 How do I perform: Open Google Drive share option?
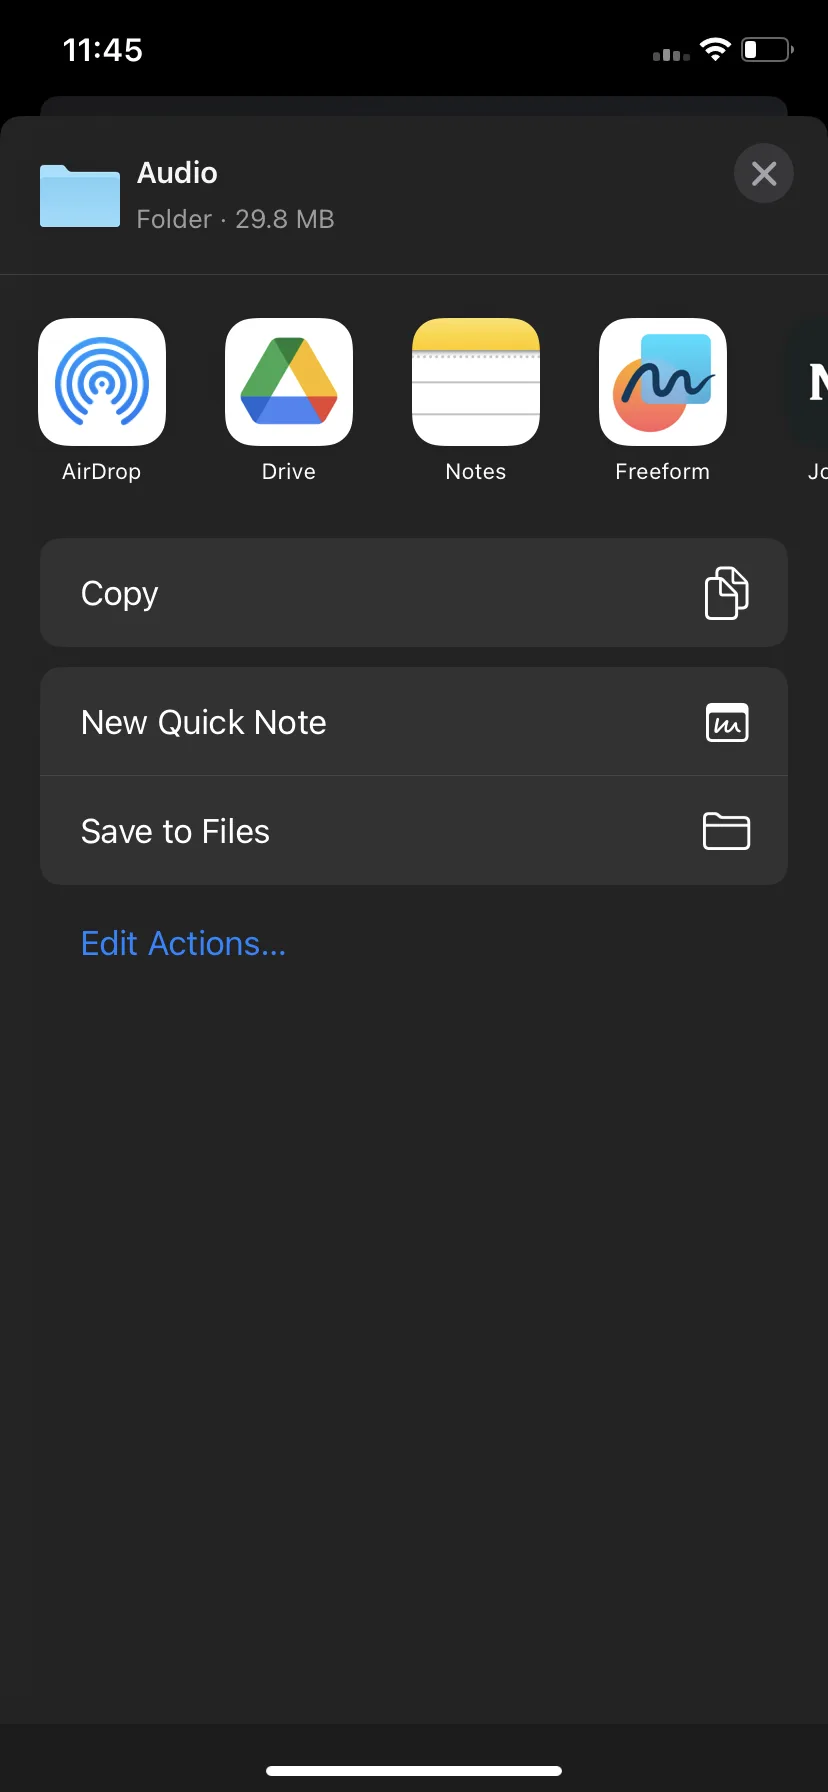pos(289,382)
